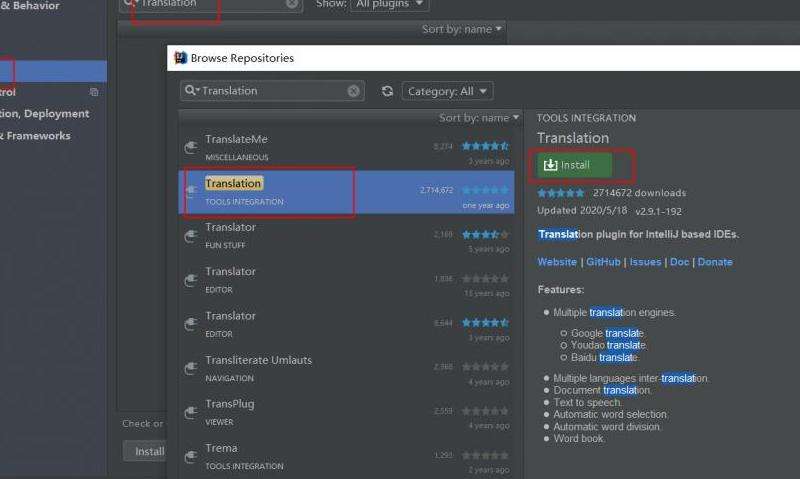Click the TransPlug plugin plug icon
The height and width of the screenshot is (479, 800).
(191, 412)
